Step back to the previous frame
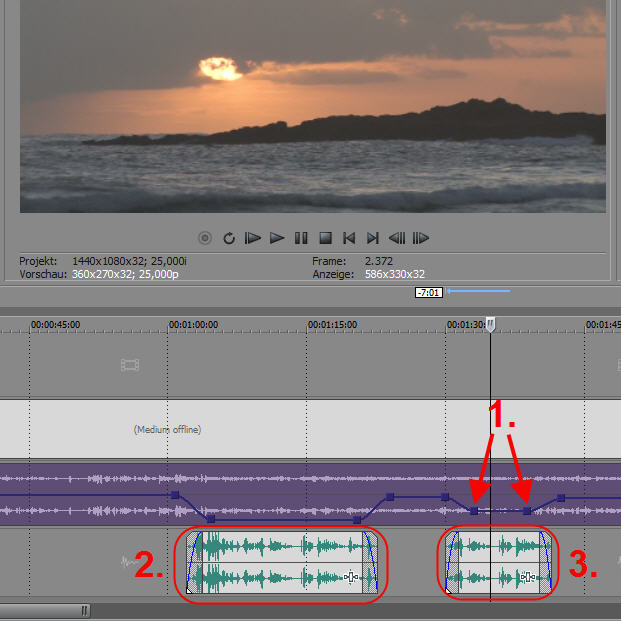The width and height of the screenshot is (621, 621). (397, 238)
